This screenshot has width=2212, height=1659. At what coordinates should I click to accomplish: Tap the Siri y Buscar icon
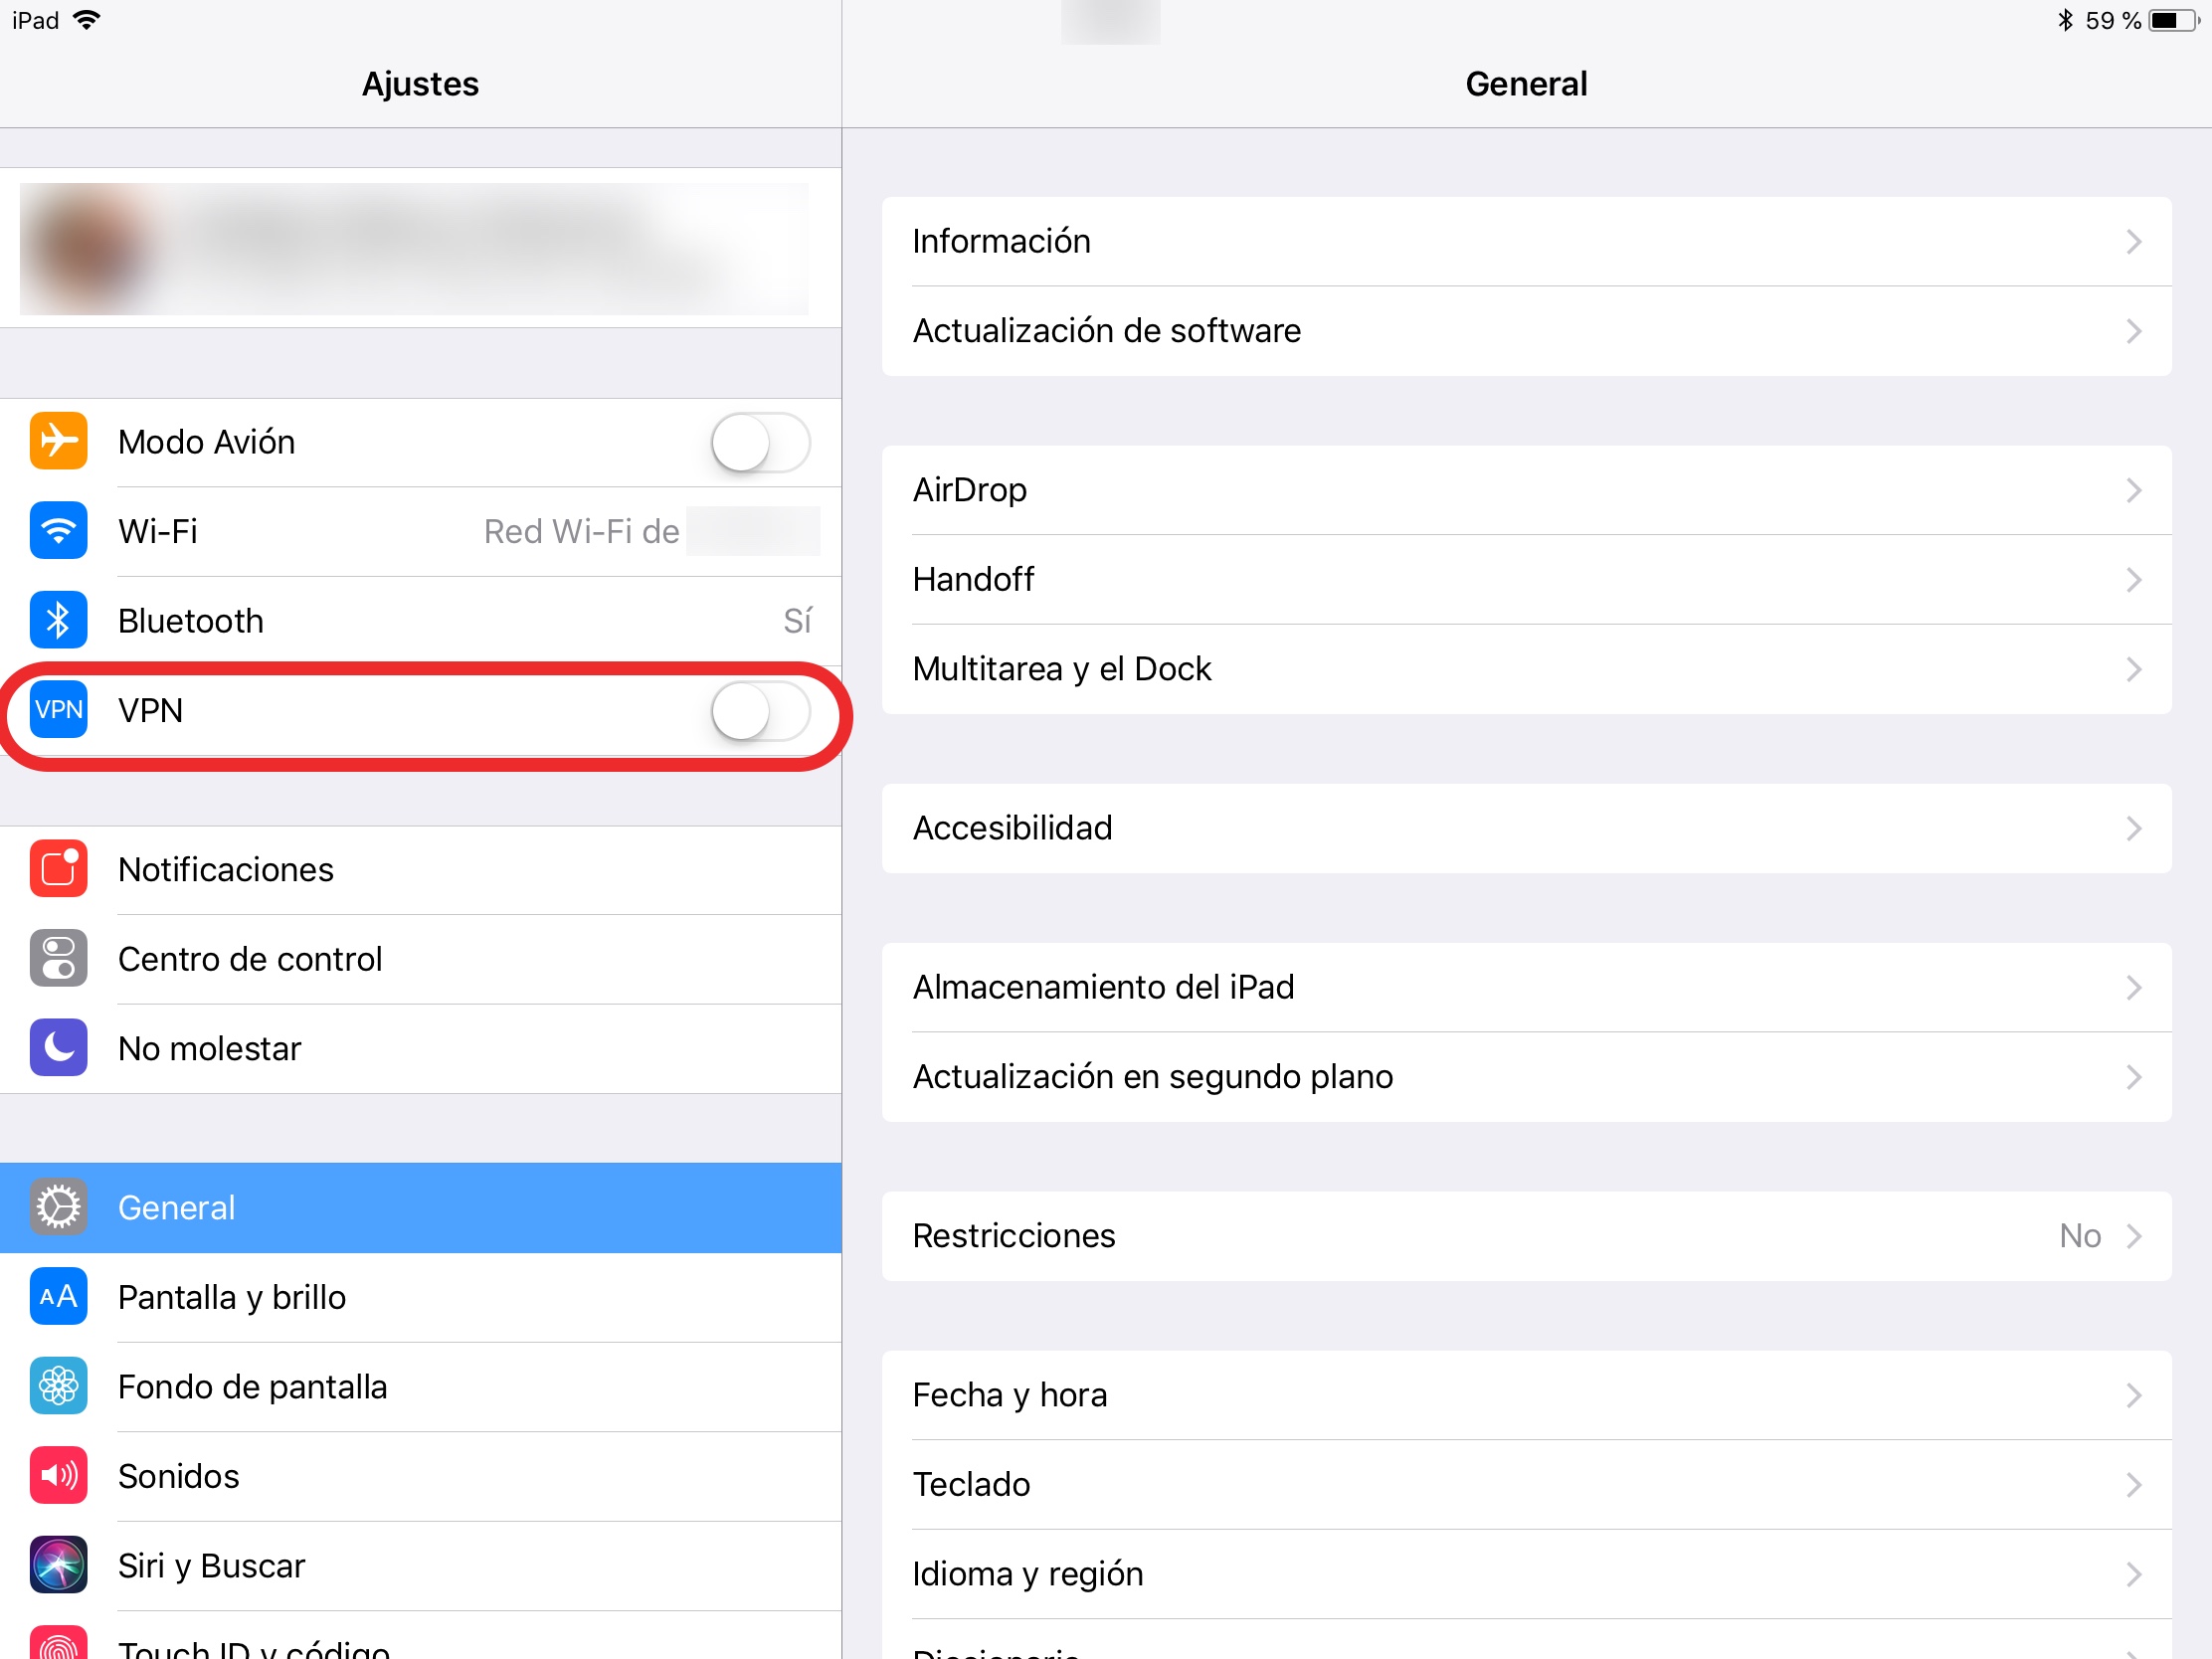pyautogui.click(x=59, y=1565)
